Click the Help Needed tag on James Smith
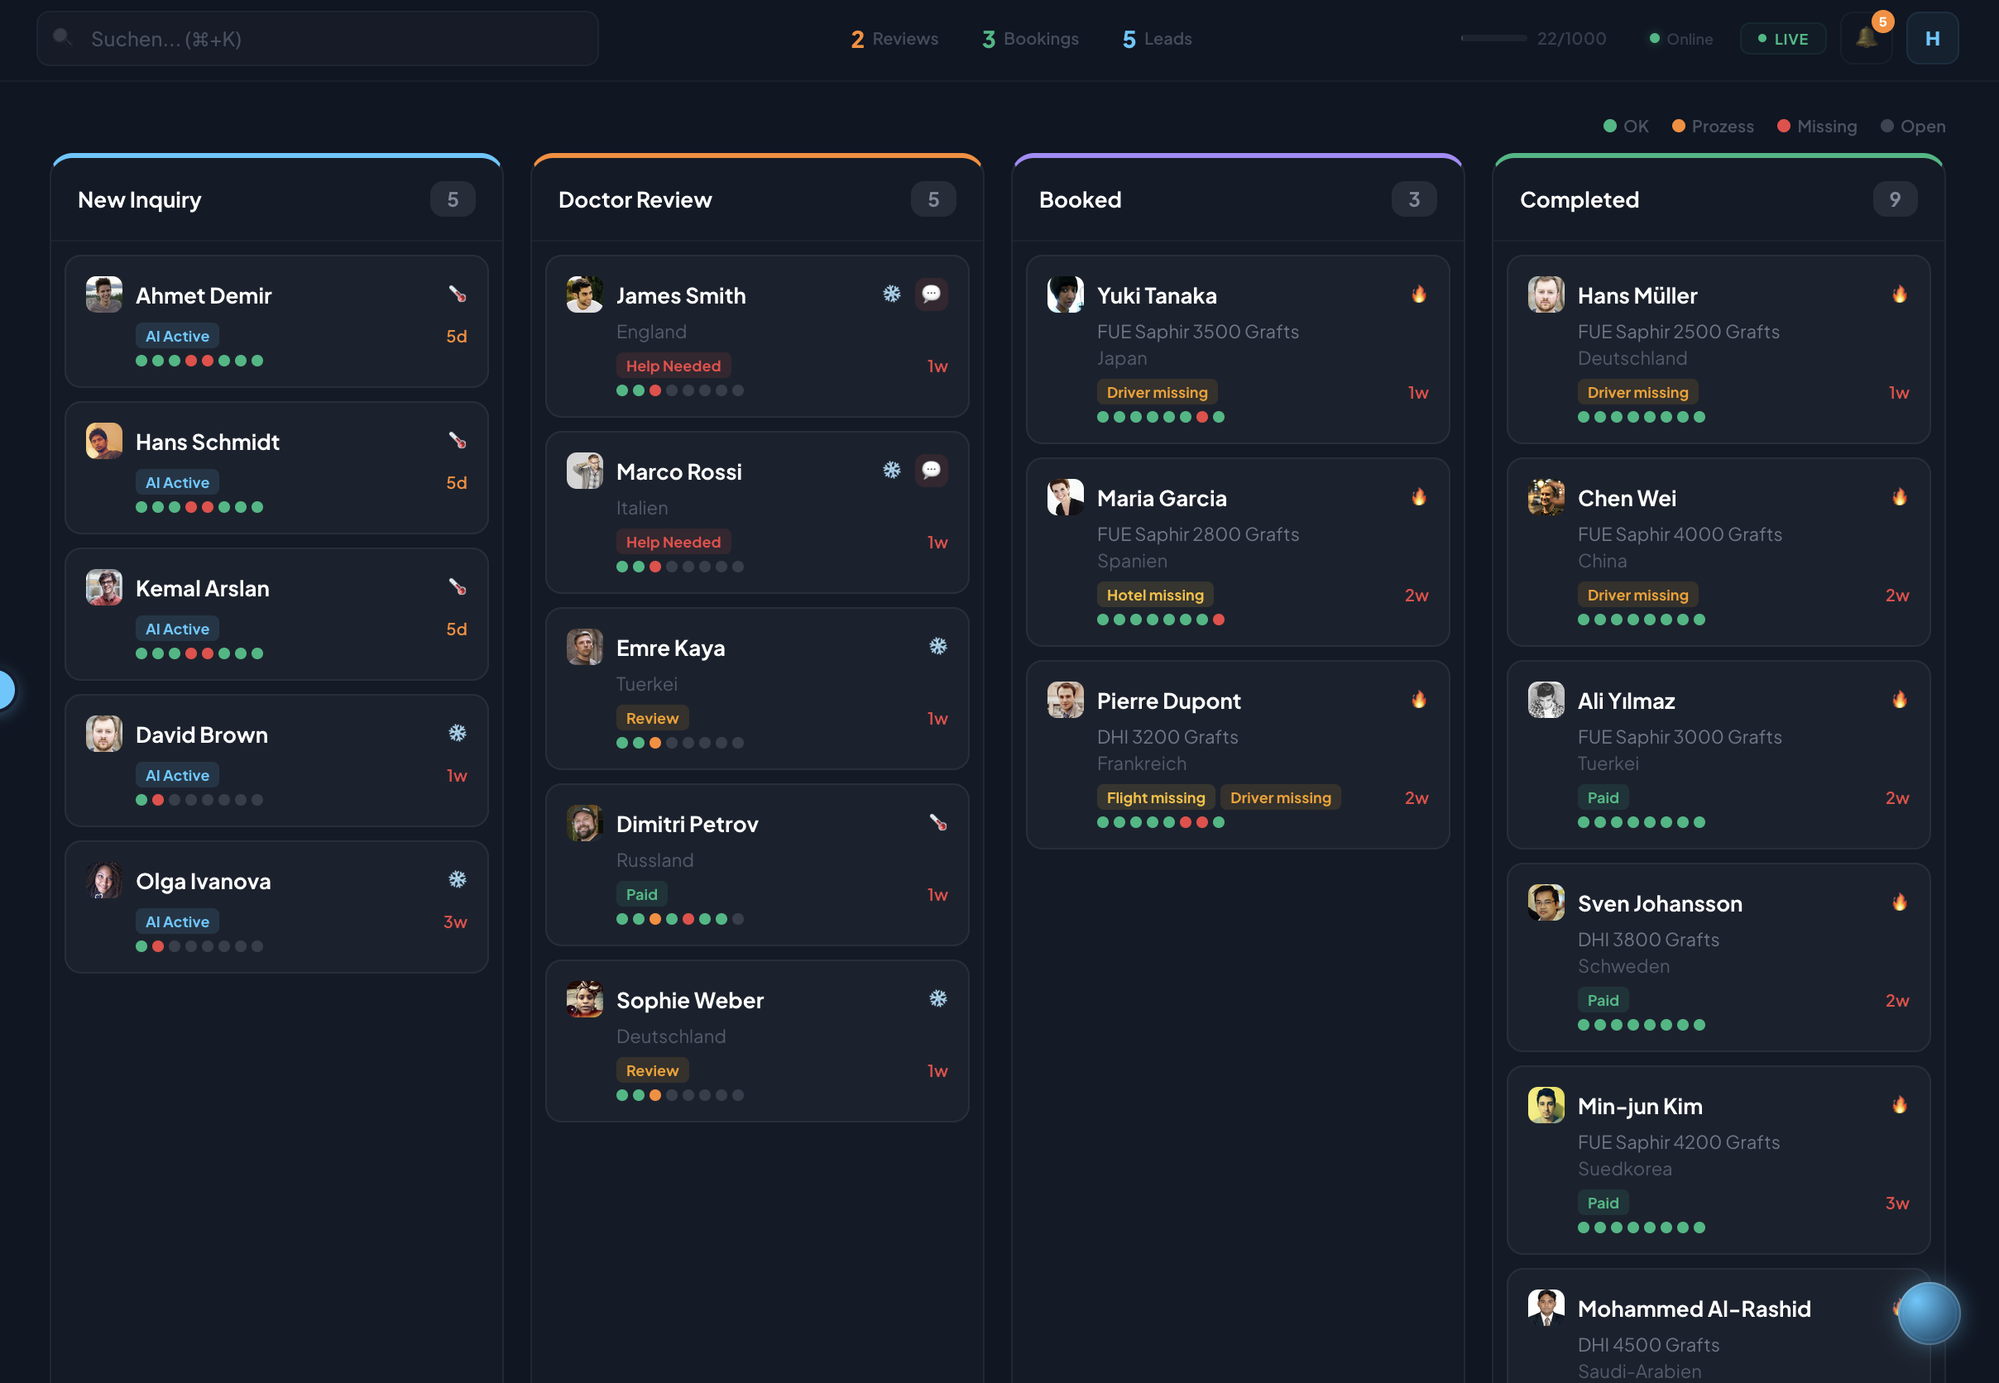 pos(673,366)
